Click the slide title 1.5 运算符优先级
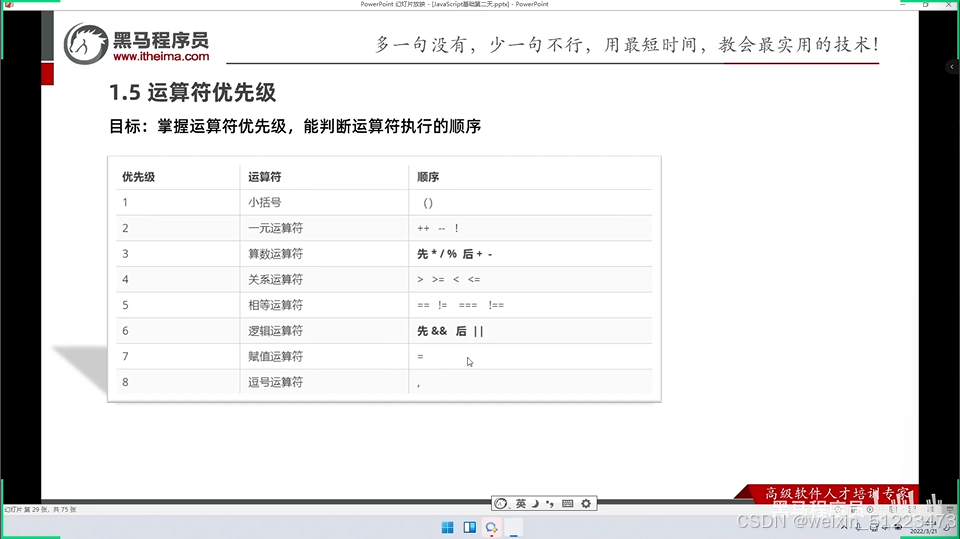 pos(192,92)
